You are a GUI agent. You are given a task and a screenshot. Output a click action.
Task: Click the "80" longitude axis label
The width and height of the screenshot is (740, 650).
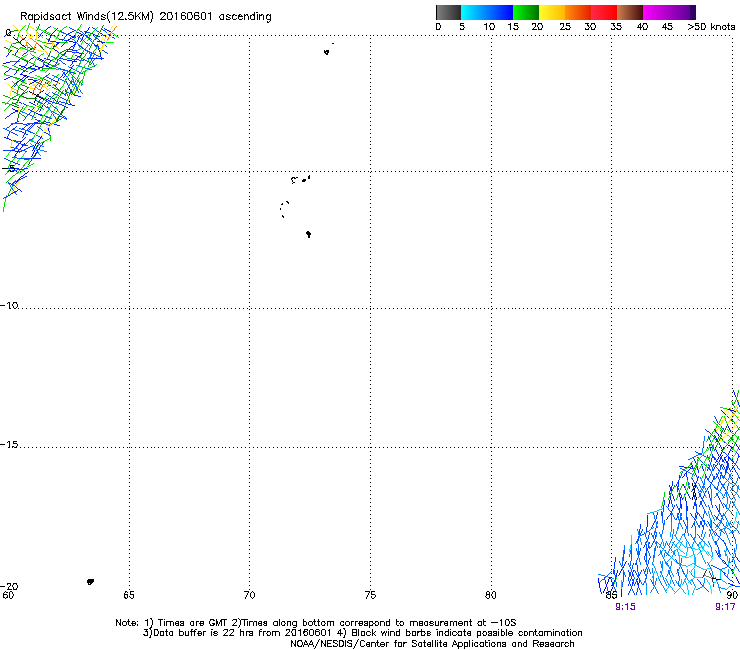491,595
